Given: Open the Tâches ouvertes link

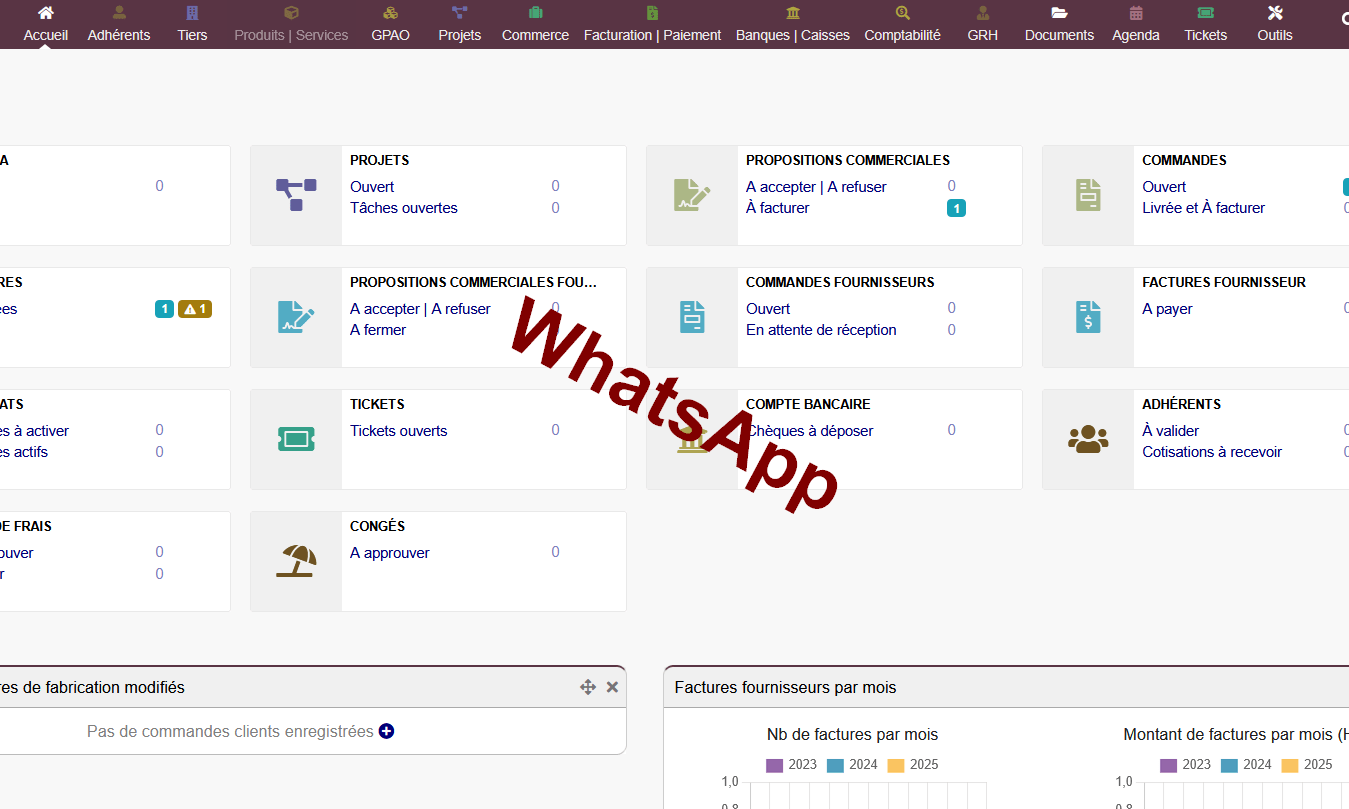Looking at the screenshot, I should [404, 208].
